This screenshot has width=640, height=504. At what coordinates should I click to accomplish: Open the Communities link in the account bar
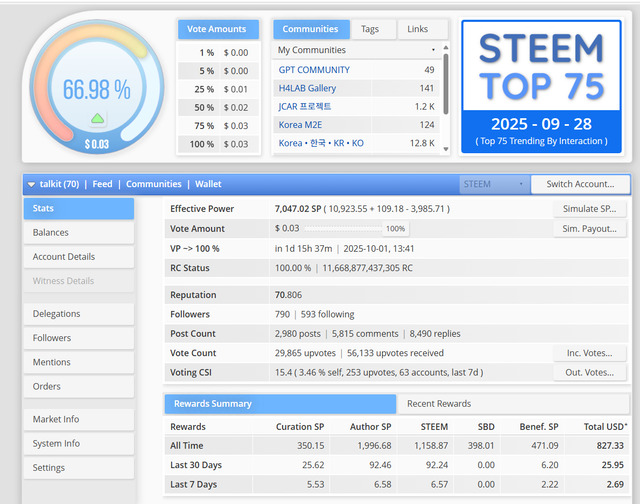153,184
